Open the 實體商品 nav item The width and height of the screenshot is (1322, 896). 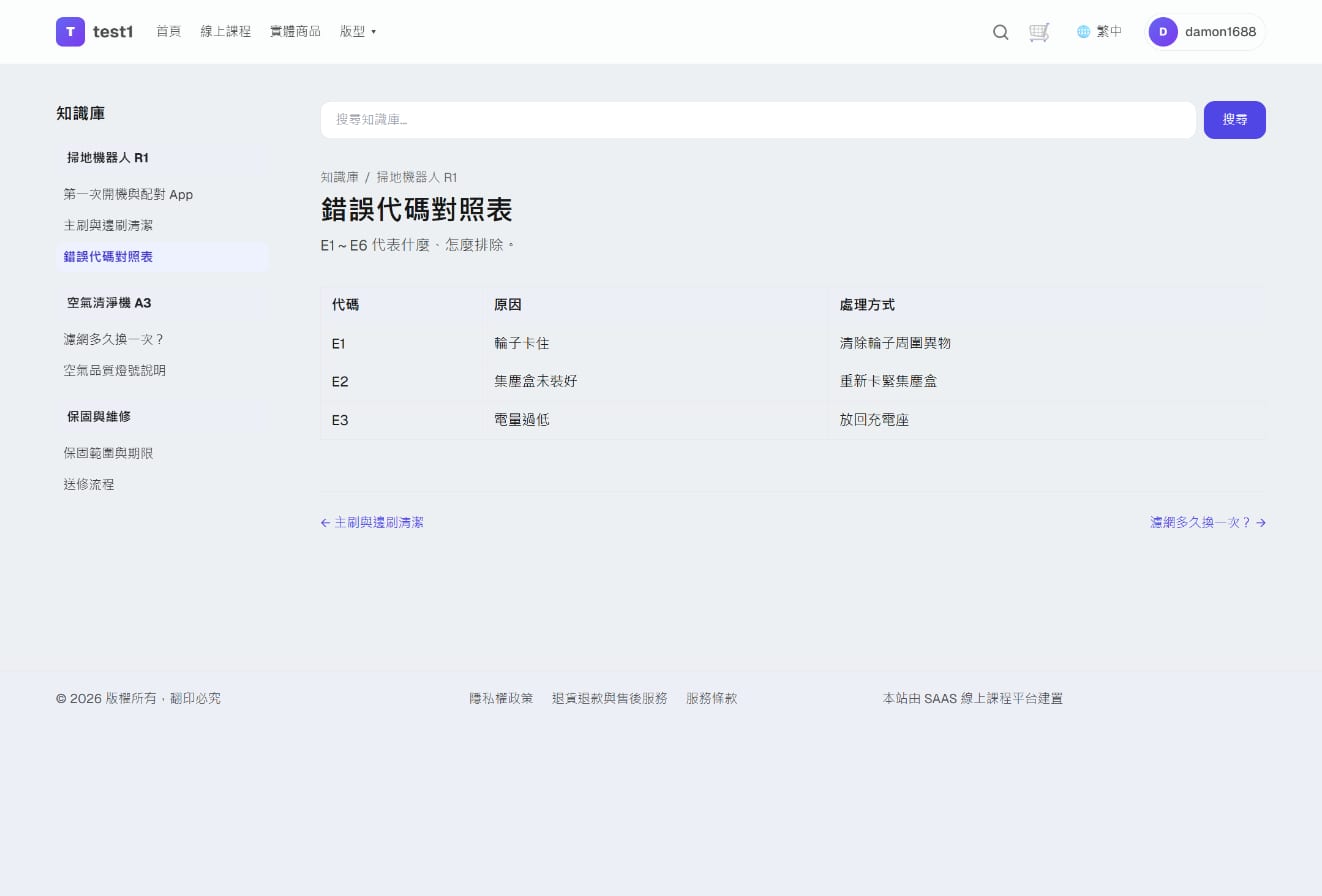(295, 32)
